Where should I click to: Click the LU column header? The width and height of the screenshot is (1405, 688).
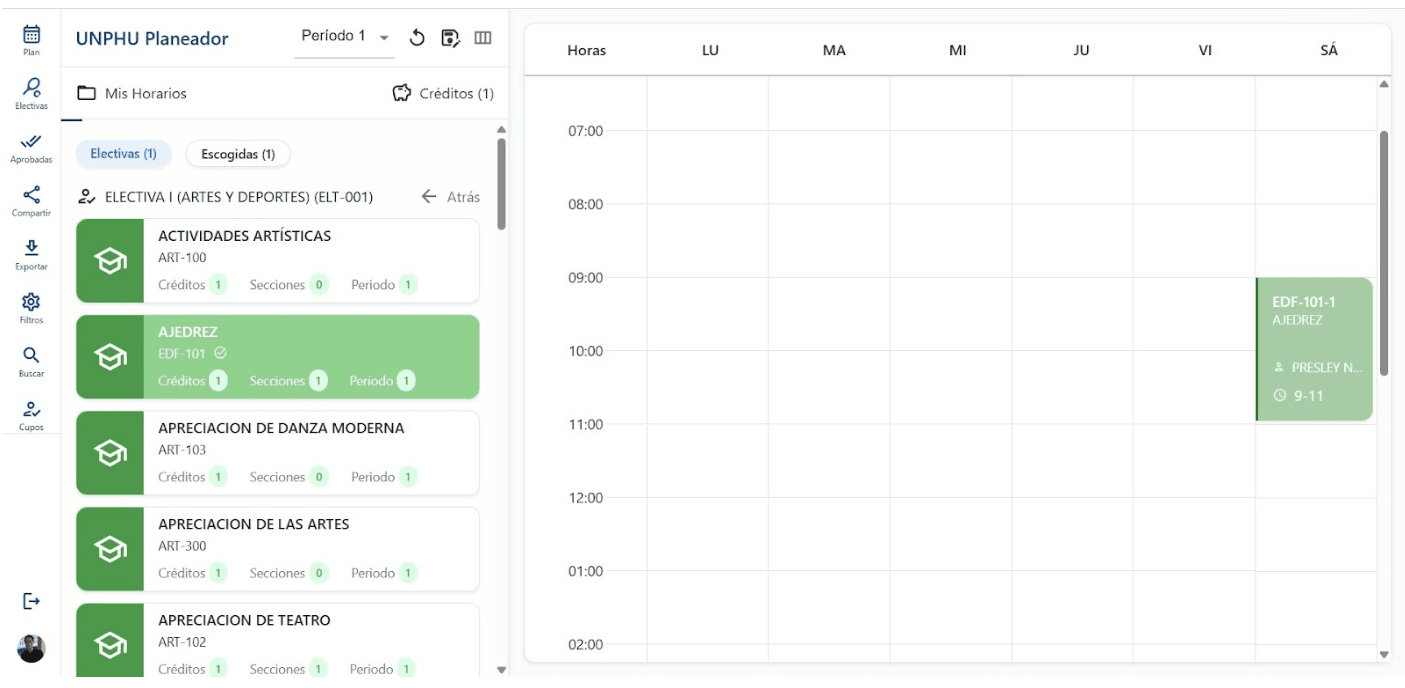coord(710,50)
